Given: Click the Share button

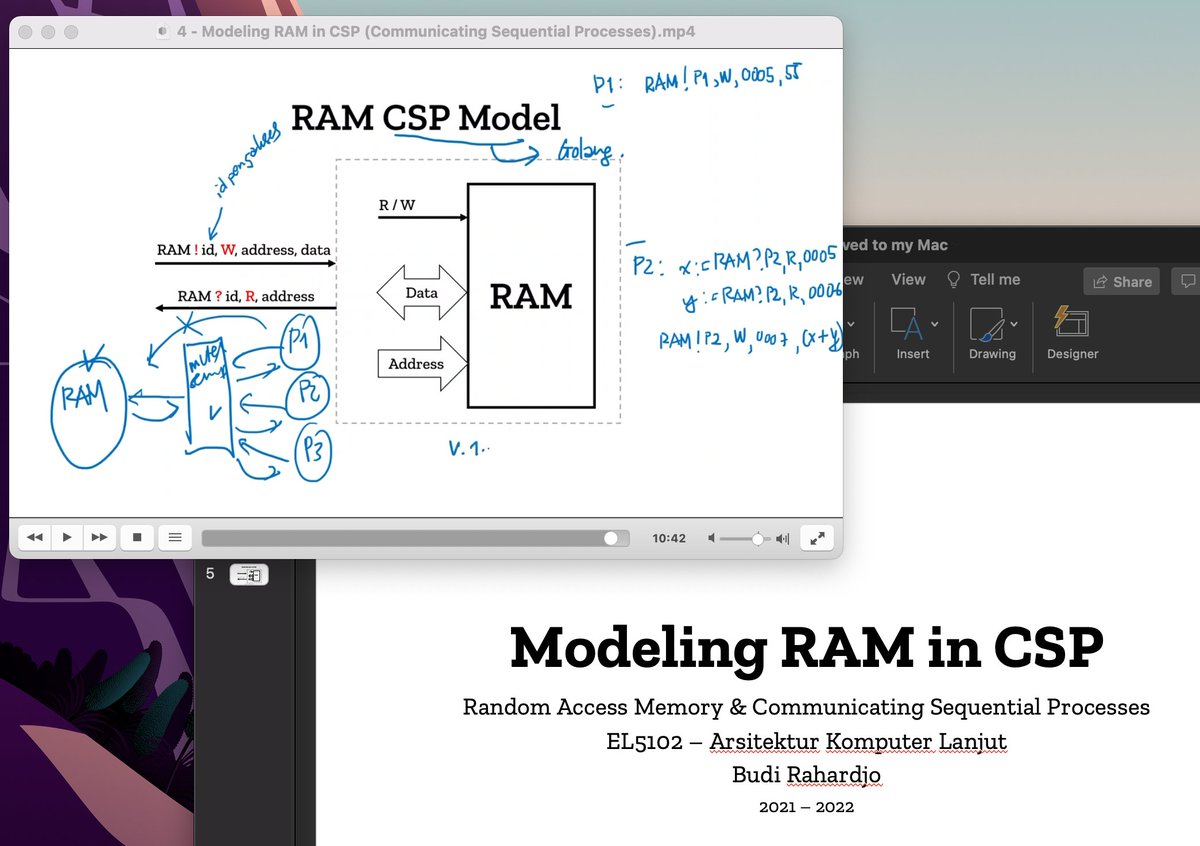Looking at the screenshot, I should pyautogui.click(x=1120, y=281).
